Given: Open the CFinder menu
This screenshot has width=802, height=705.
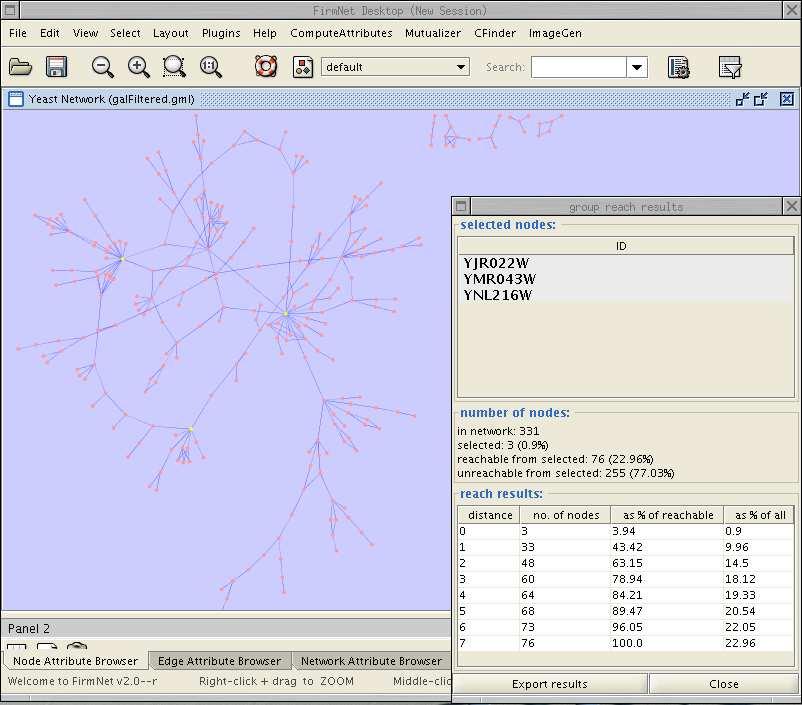Looking at the screenshot, I should 495,33.
